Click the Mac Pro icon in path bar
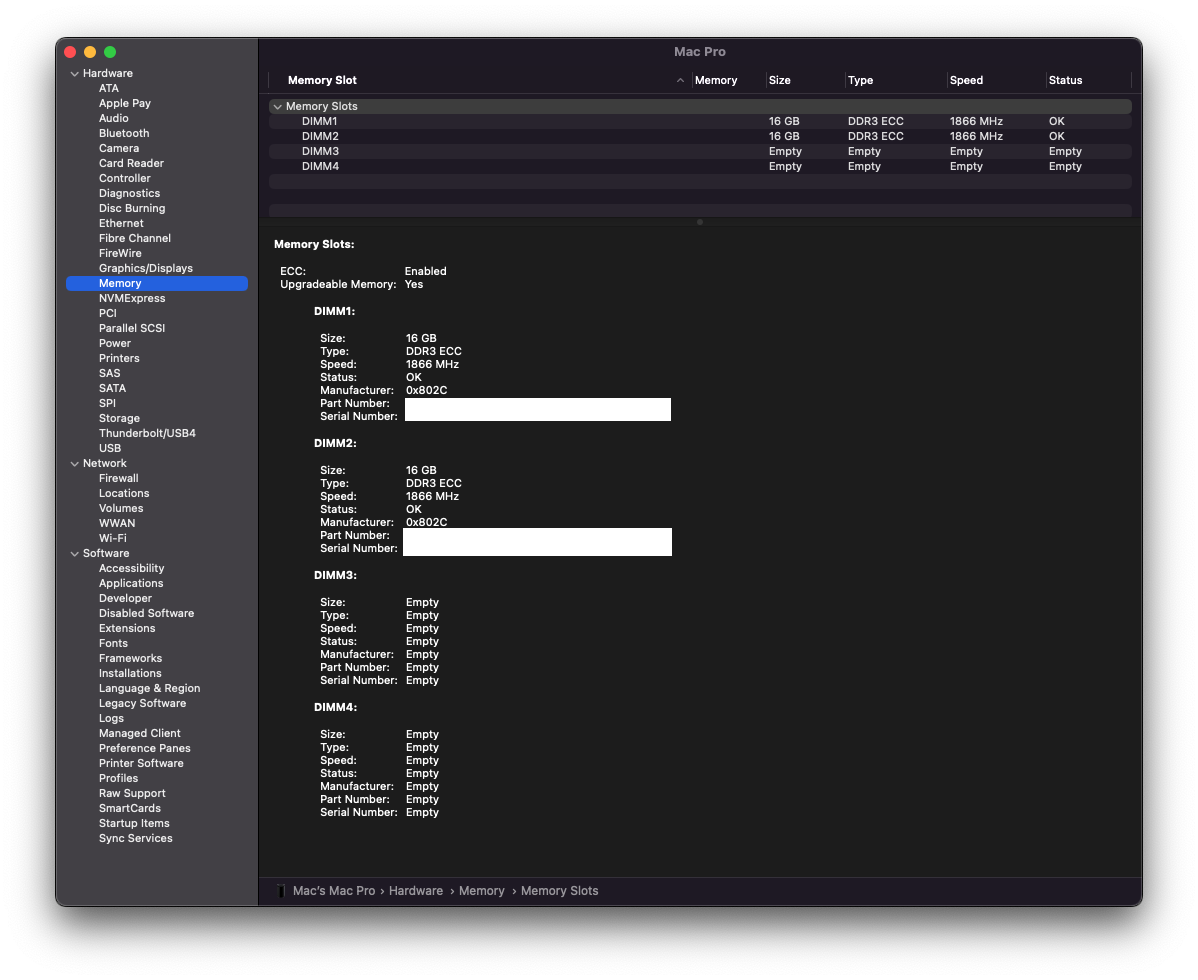 click(281, 891)
